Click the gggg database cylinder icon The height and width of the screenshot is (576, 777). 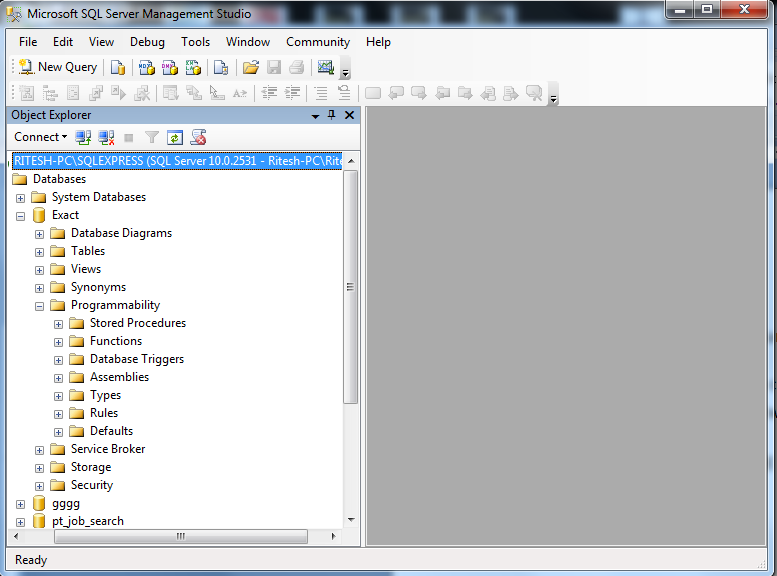[39, 504]
